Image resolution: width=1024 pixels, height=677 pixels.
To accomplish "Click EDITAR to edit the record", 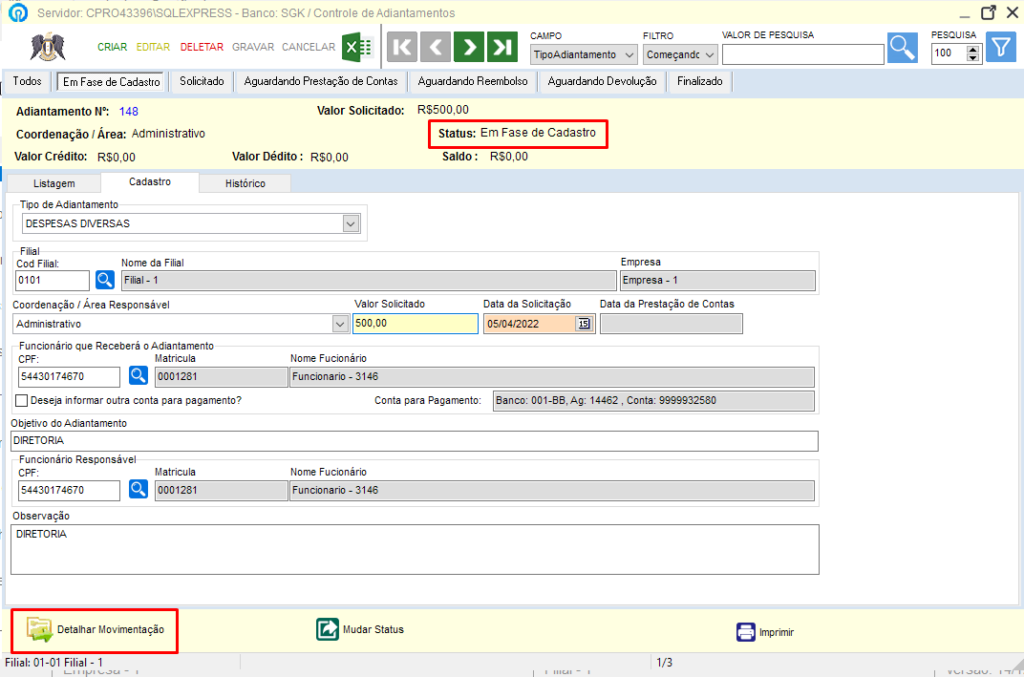I will pos(153,47).
